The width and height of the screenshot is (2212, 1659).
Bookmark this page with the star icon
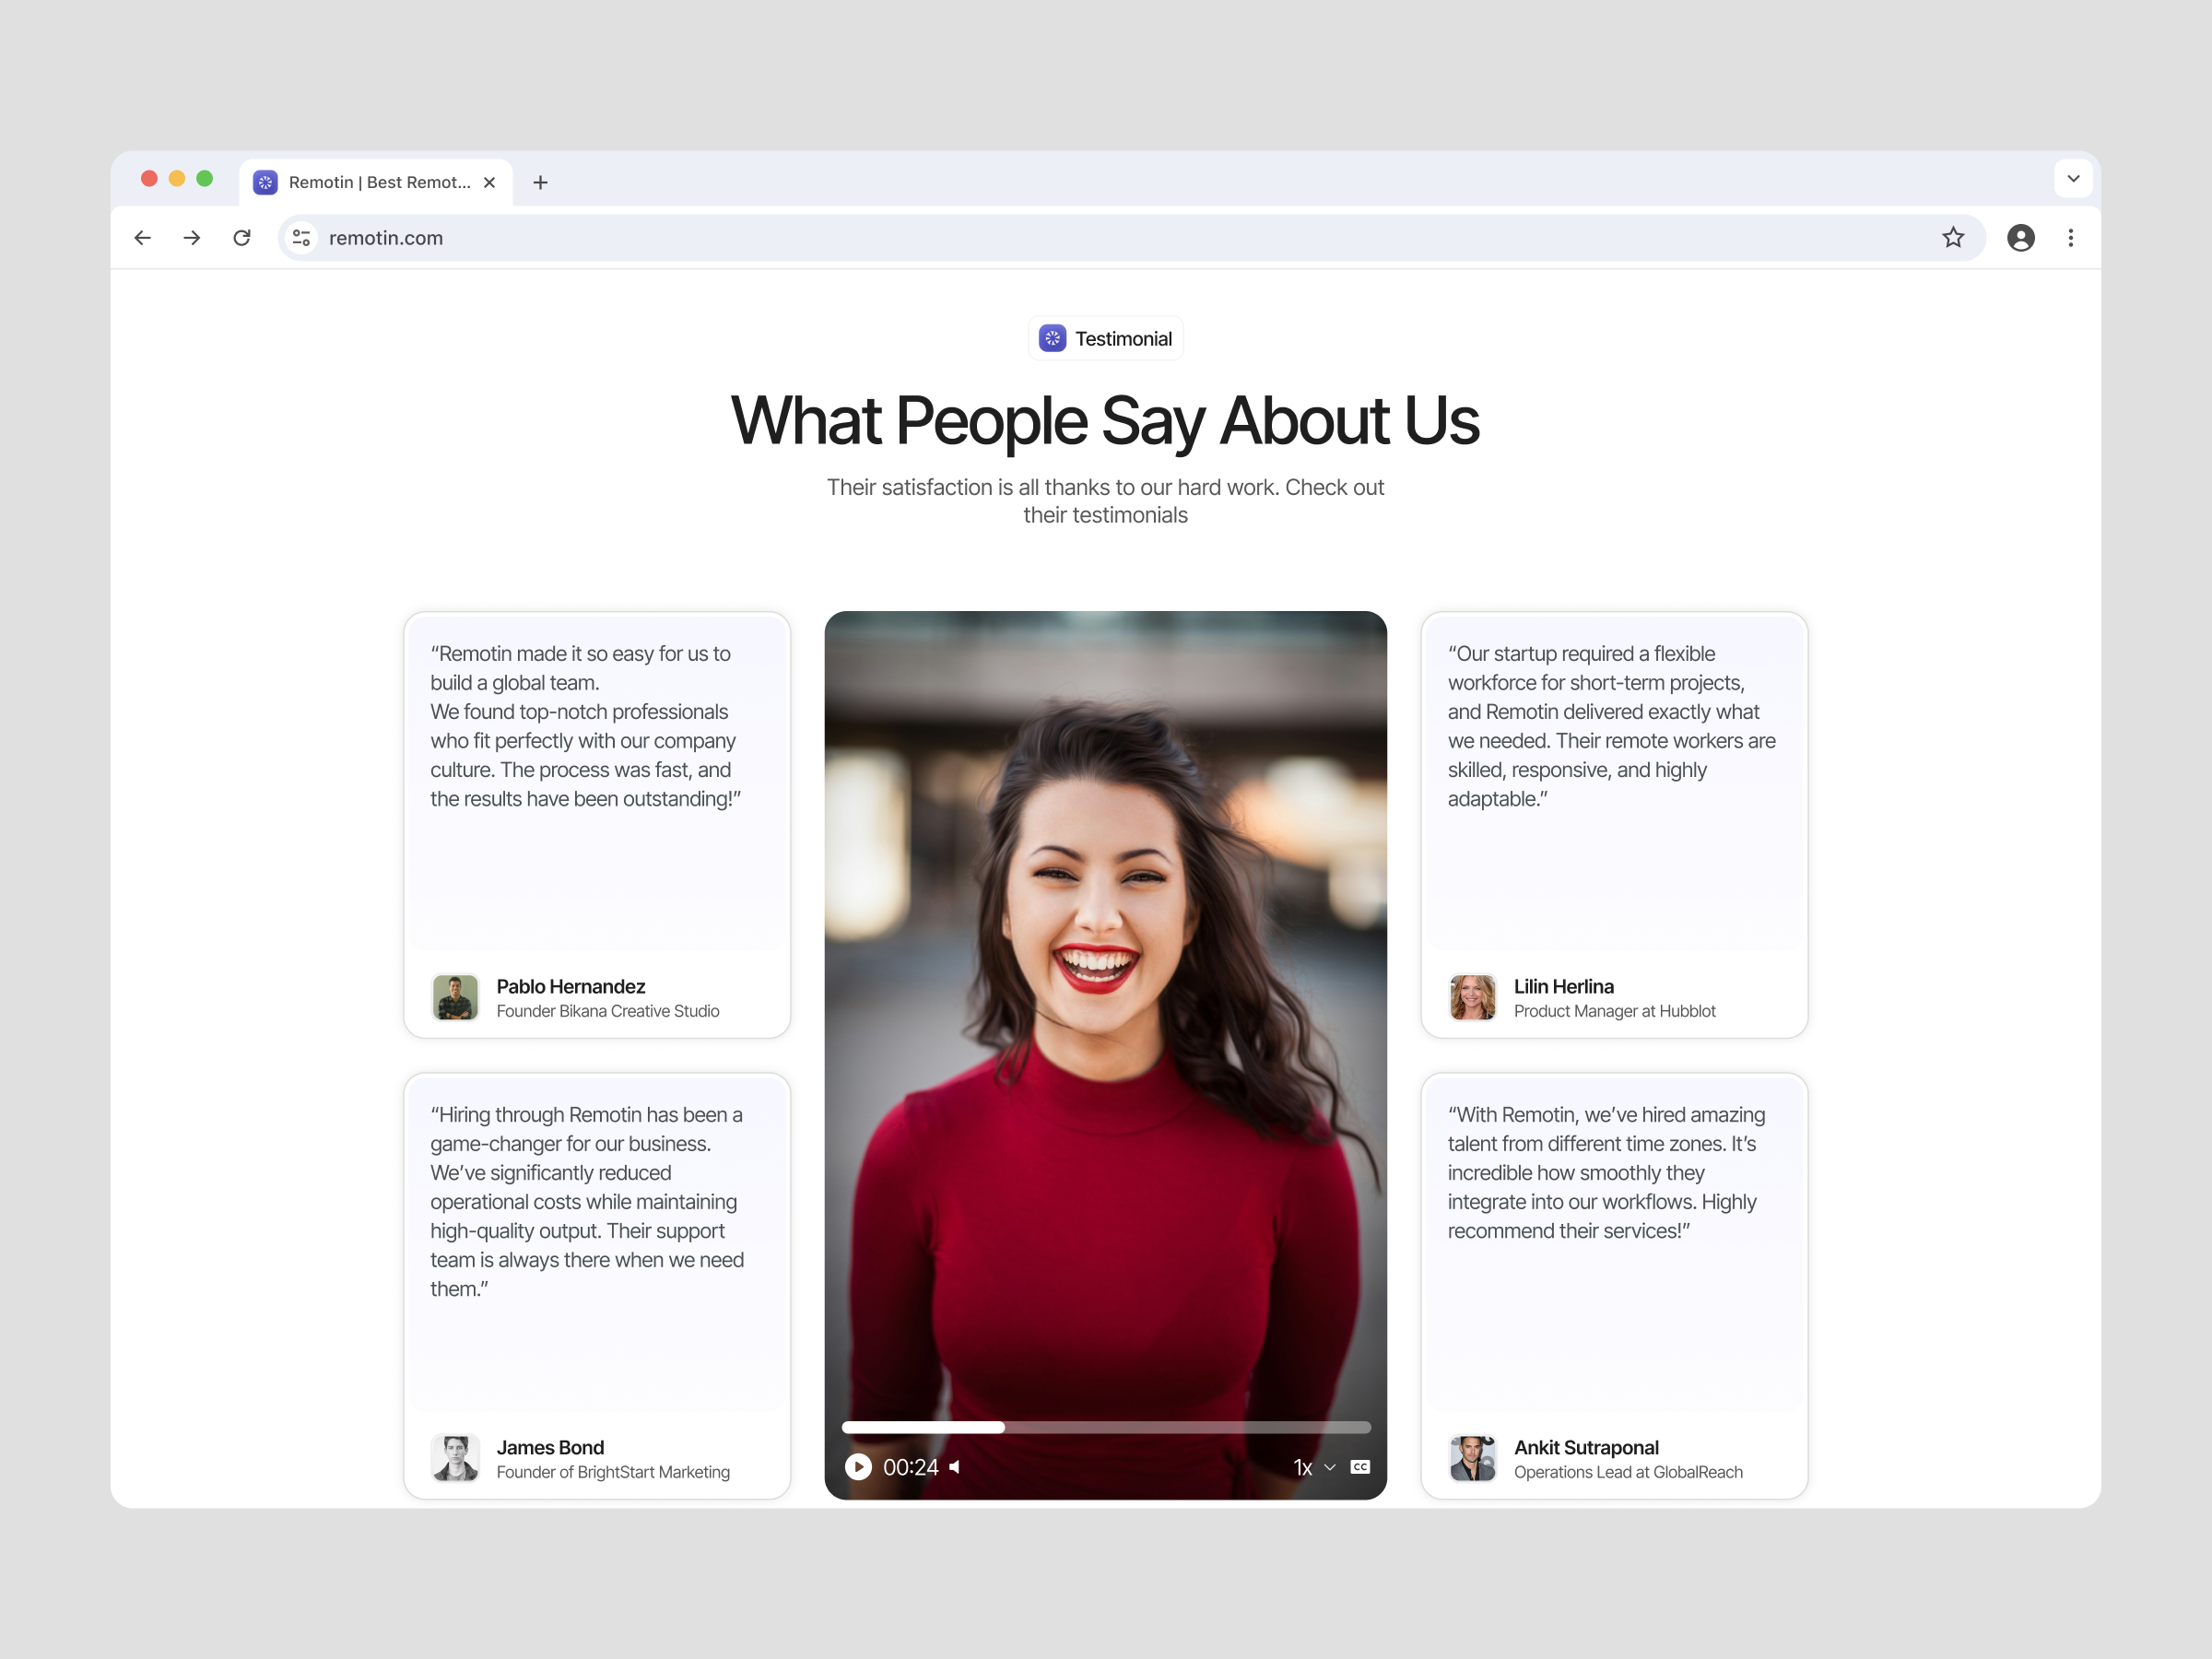coord(1953,238)
